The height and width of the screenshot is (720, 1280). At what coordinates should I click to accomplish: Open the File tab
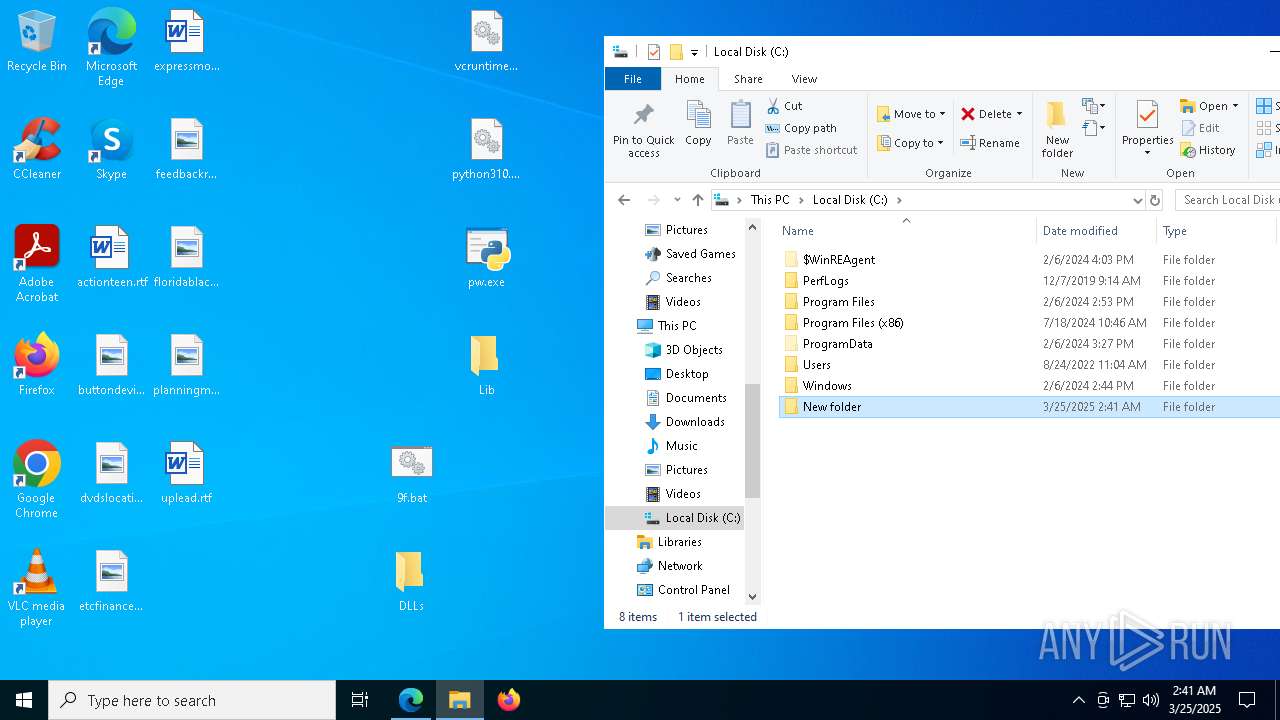(x=633, y=79)
